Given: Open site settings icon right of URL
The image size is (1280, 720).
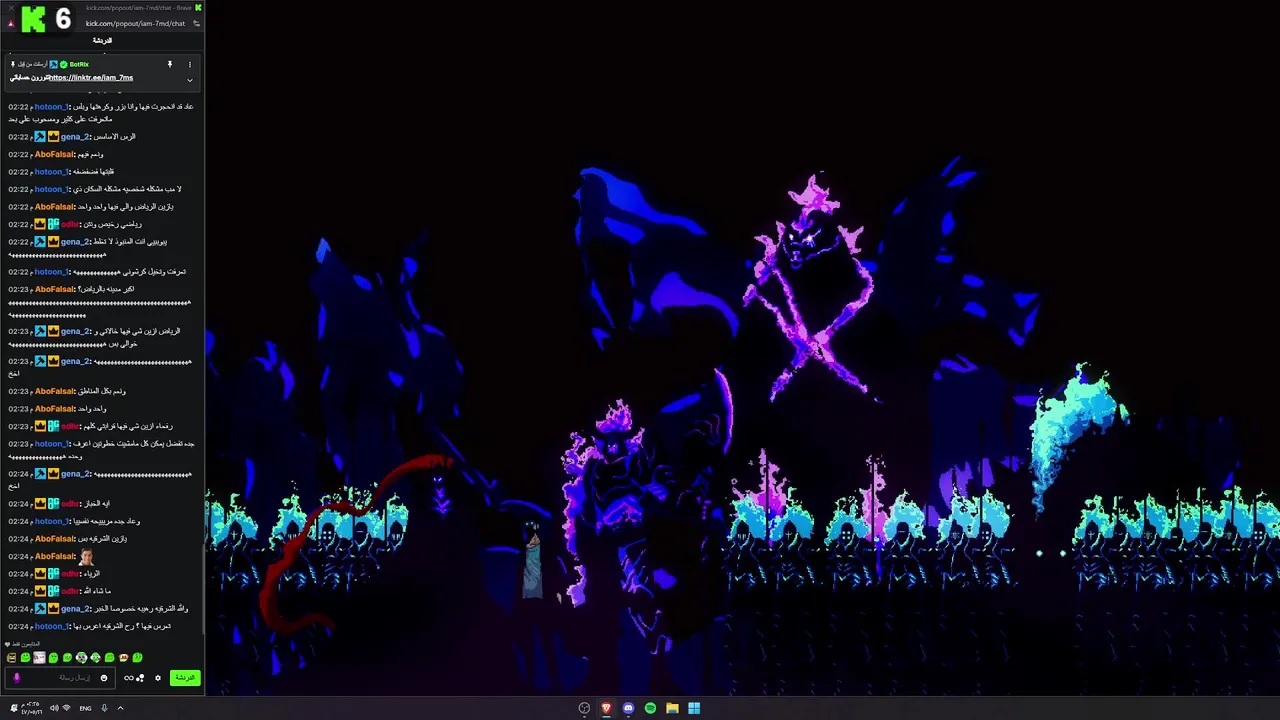Looking at the screenshot, I should click(196, 24).
